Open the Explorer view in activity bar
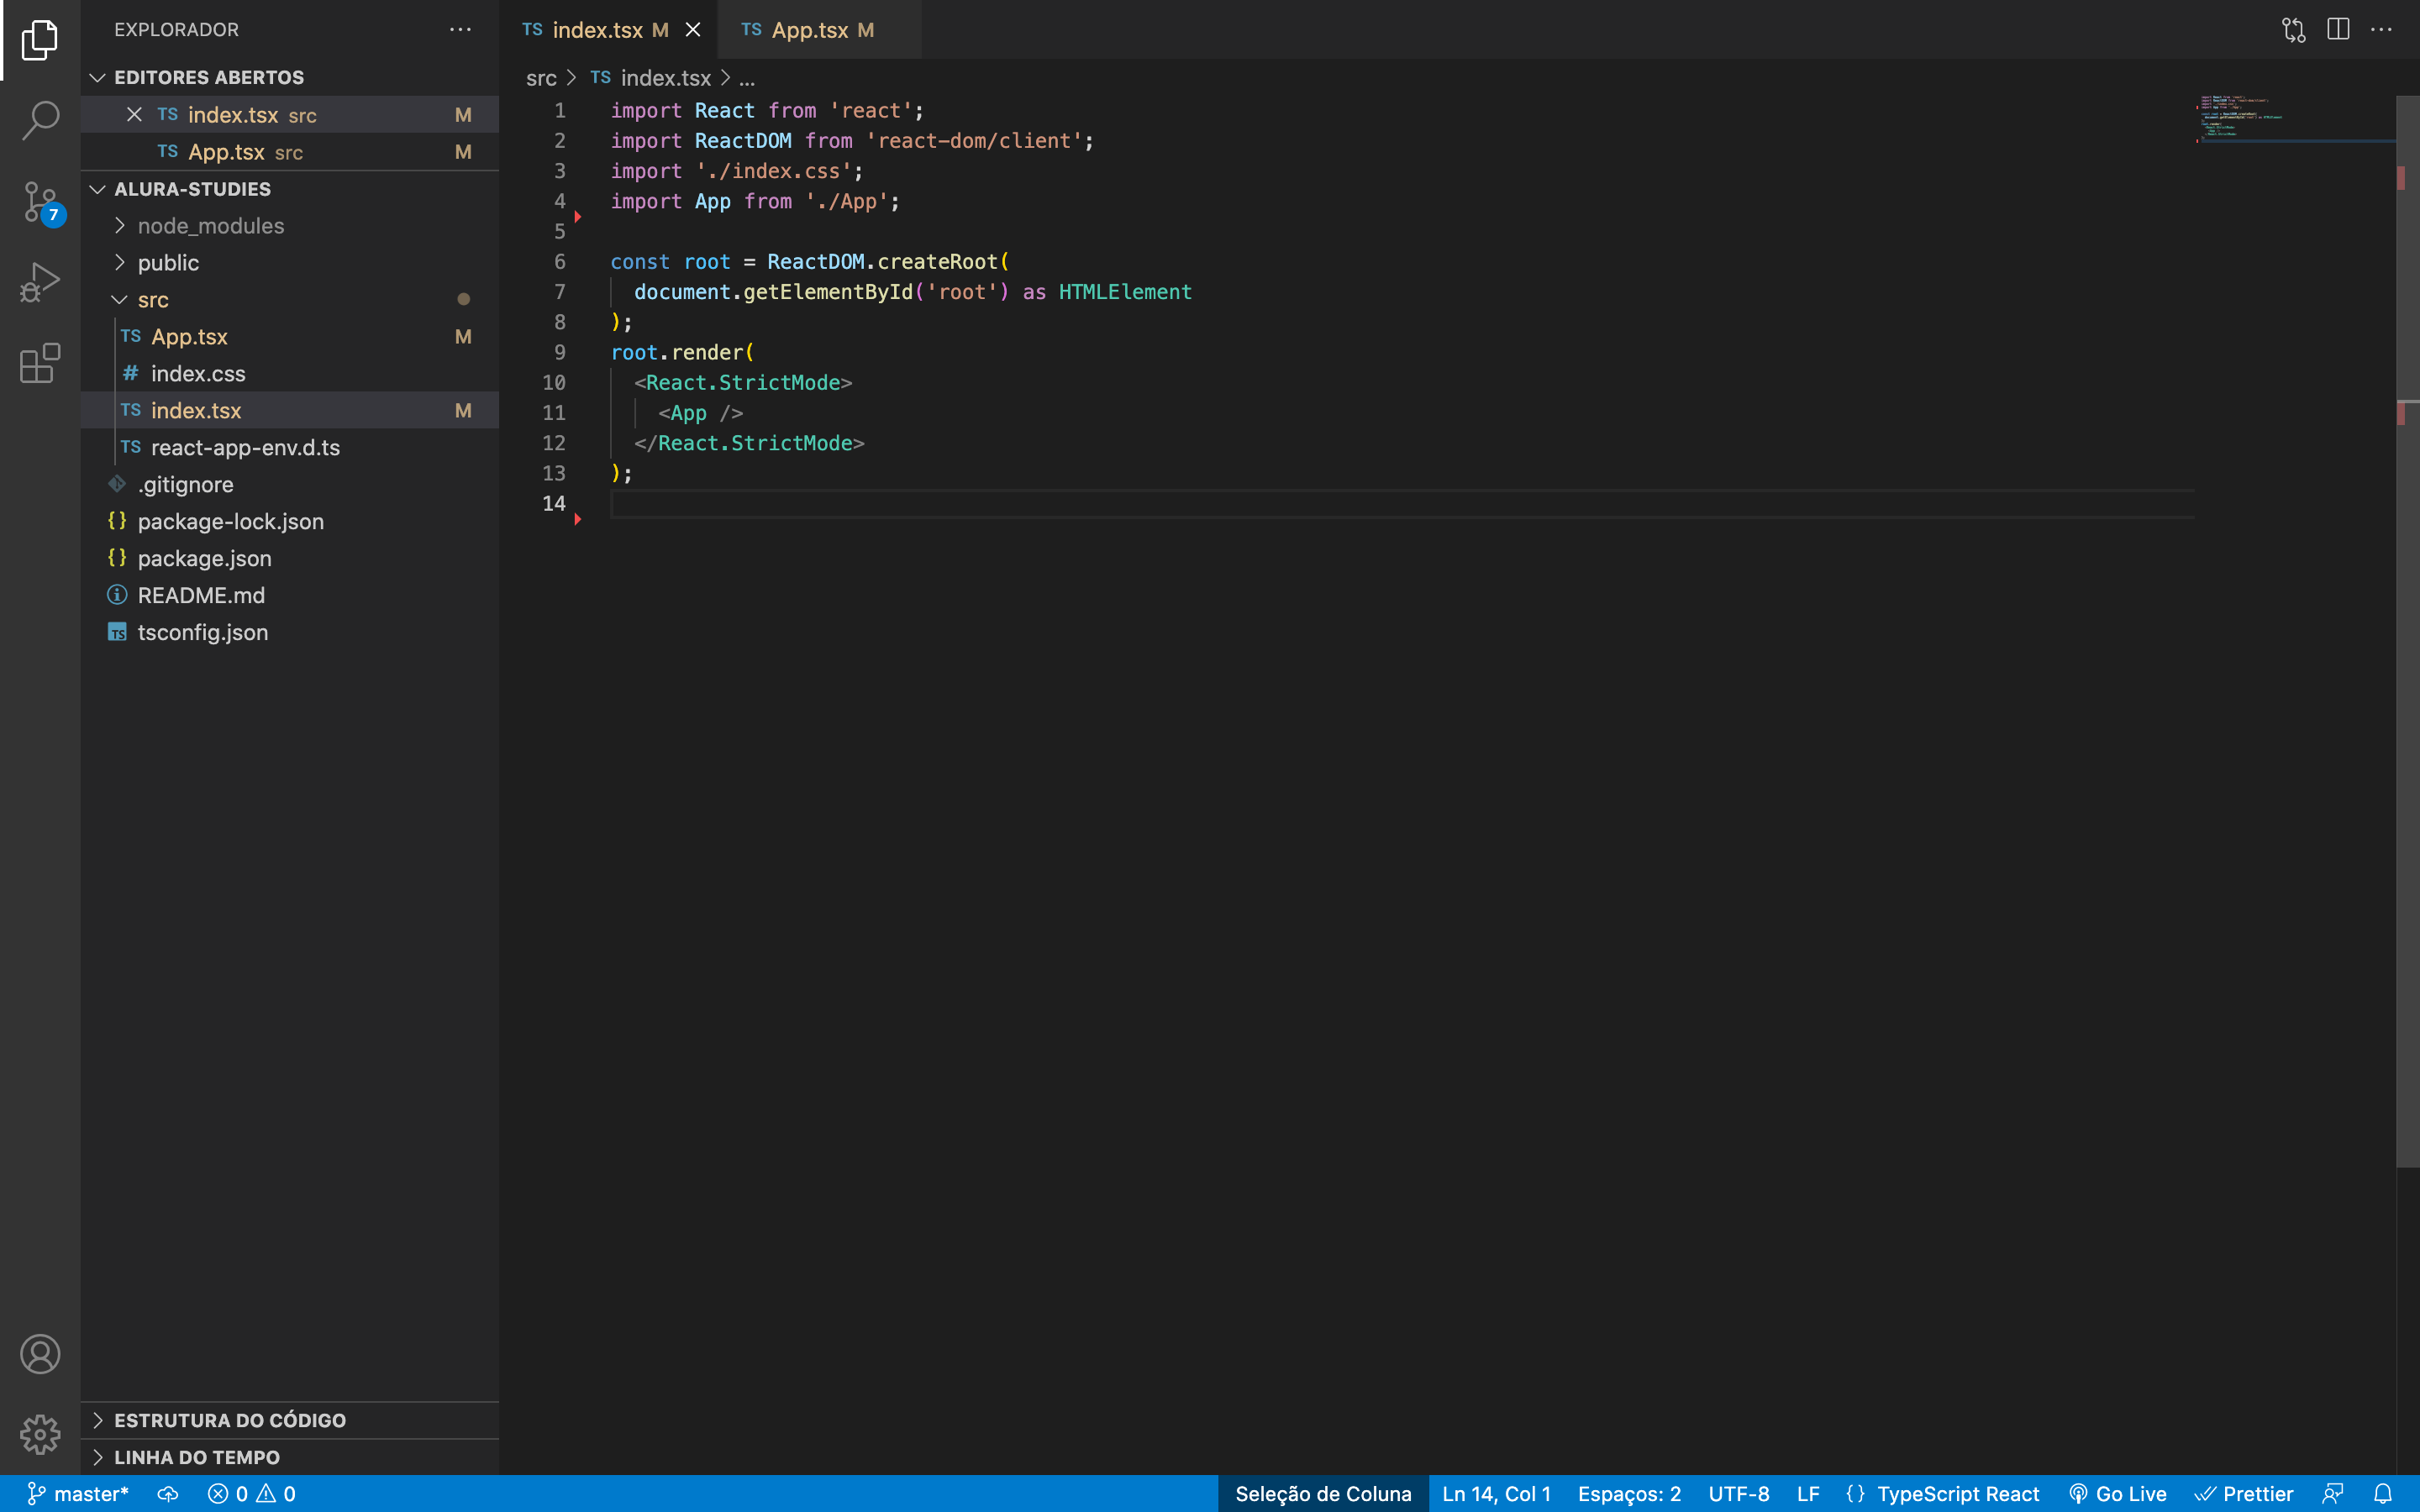This screenshot has height=1512, width=2420. point(40,40)
